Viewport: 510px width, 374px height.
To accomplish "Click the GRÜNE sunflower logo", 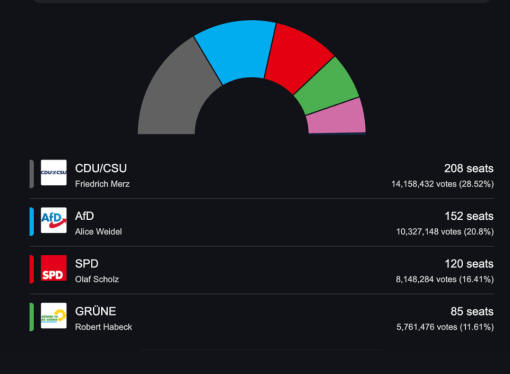I will tap(54, 316).
